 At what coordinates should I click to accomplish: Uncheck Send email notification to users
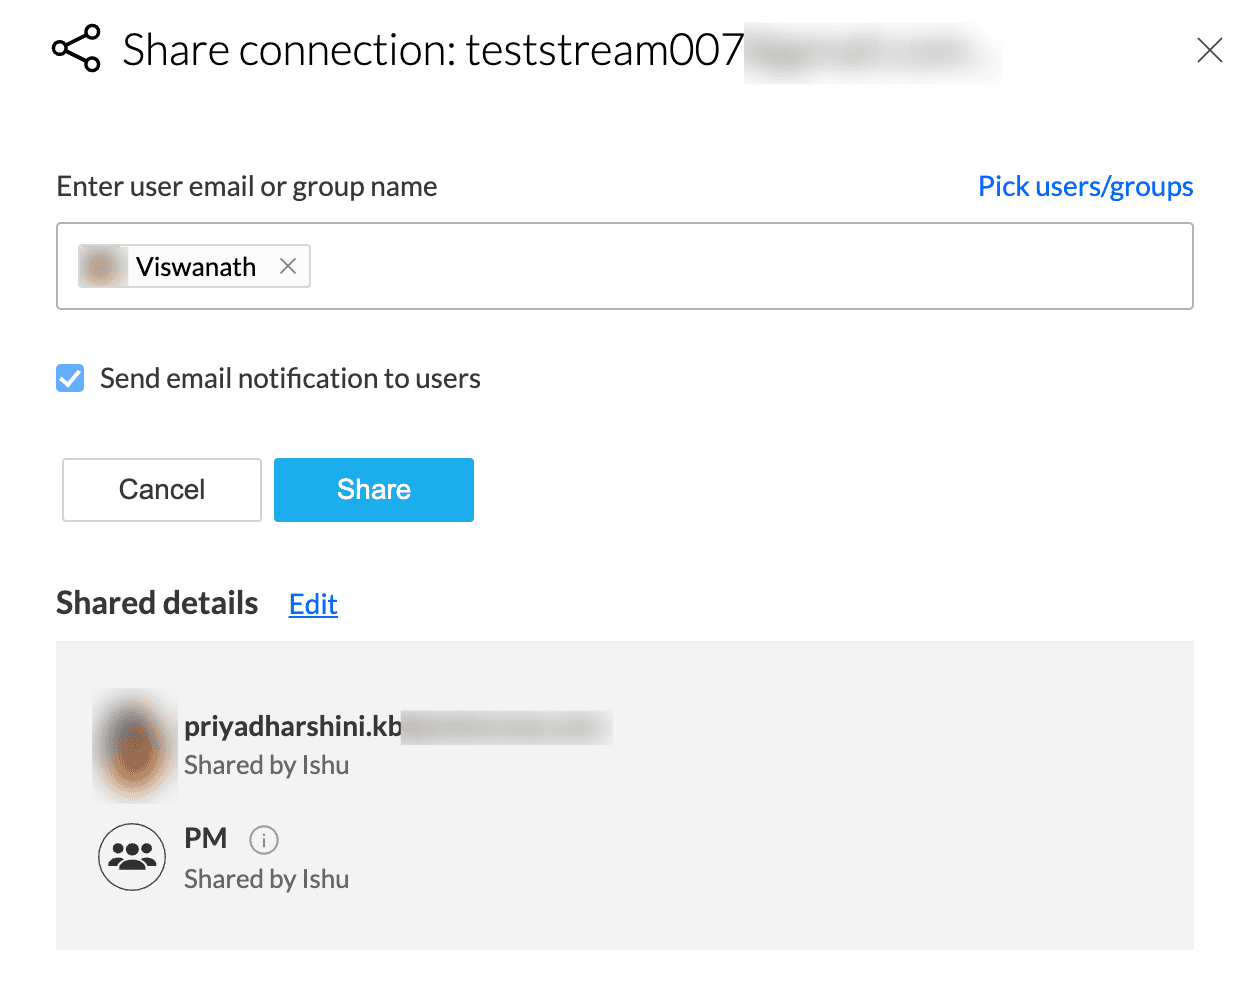[70, 378]
